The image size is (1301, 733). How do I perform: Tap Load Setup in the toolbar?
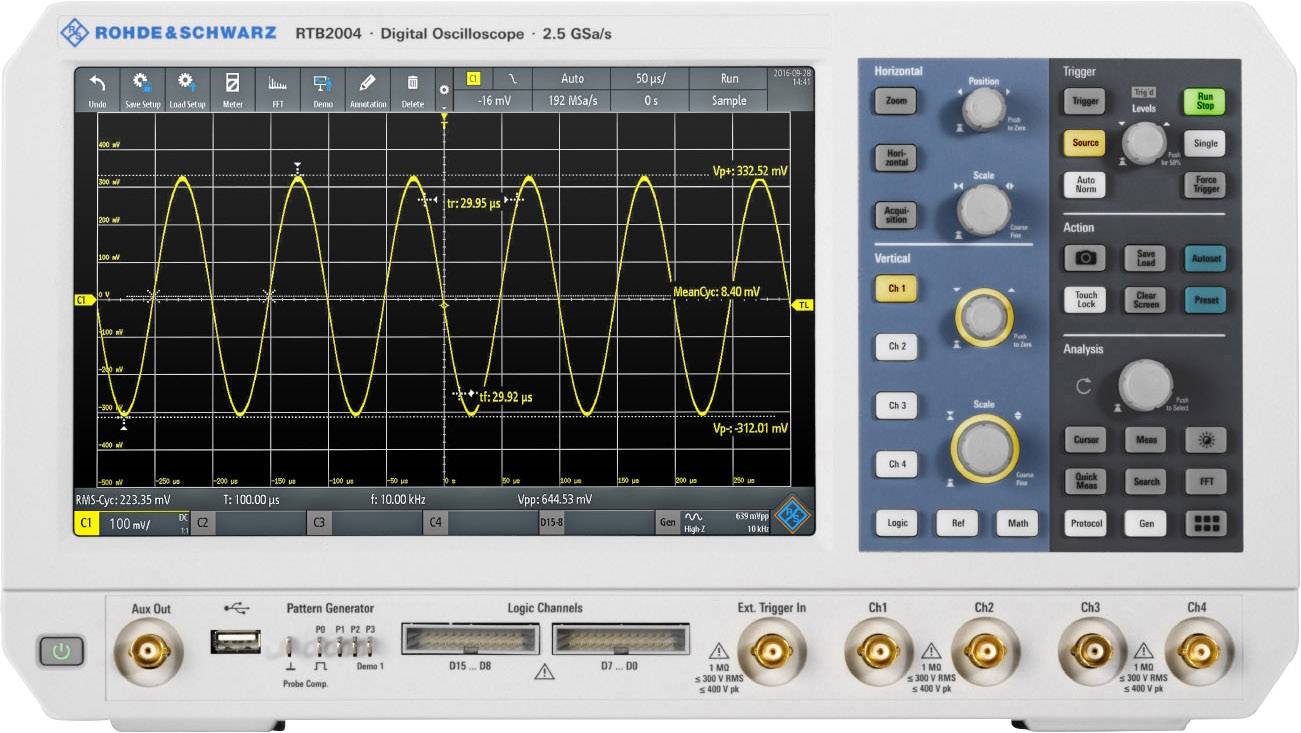tap(187, 85)
